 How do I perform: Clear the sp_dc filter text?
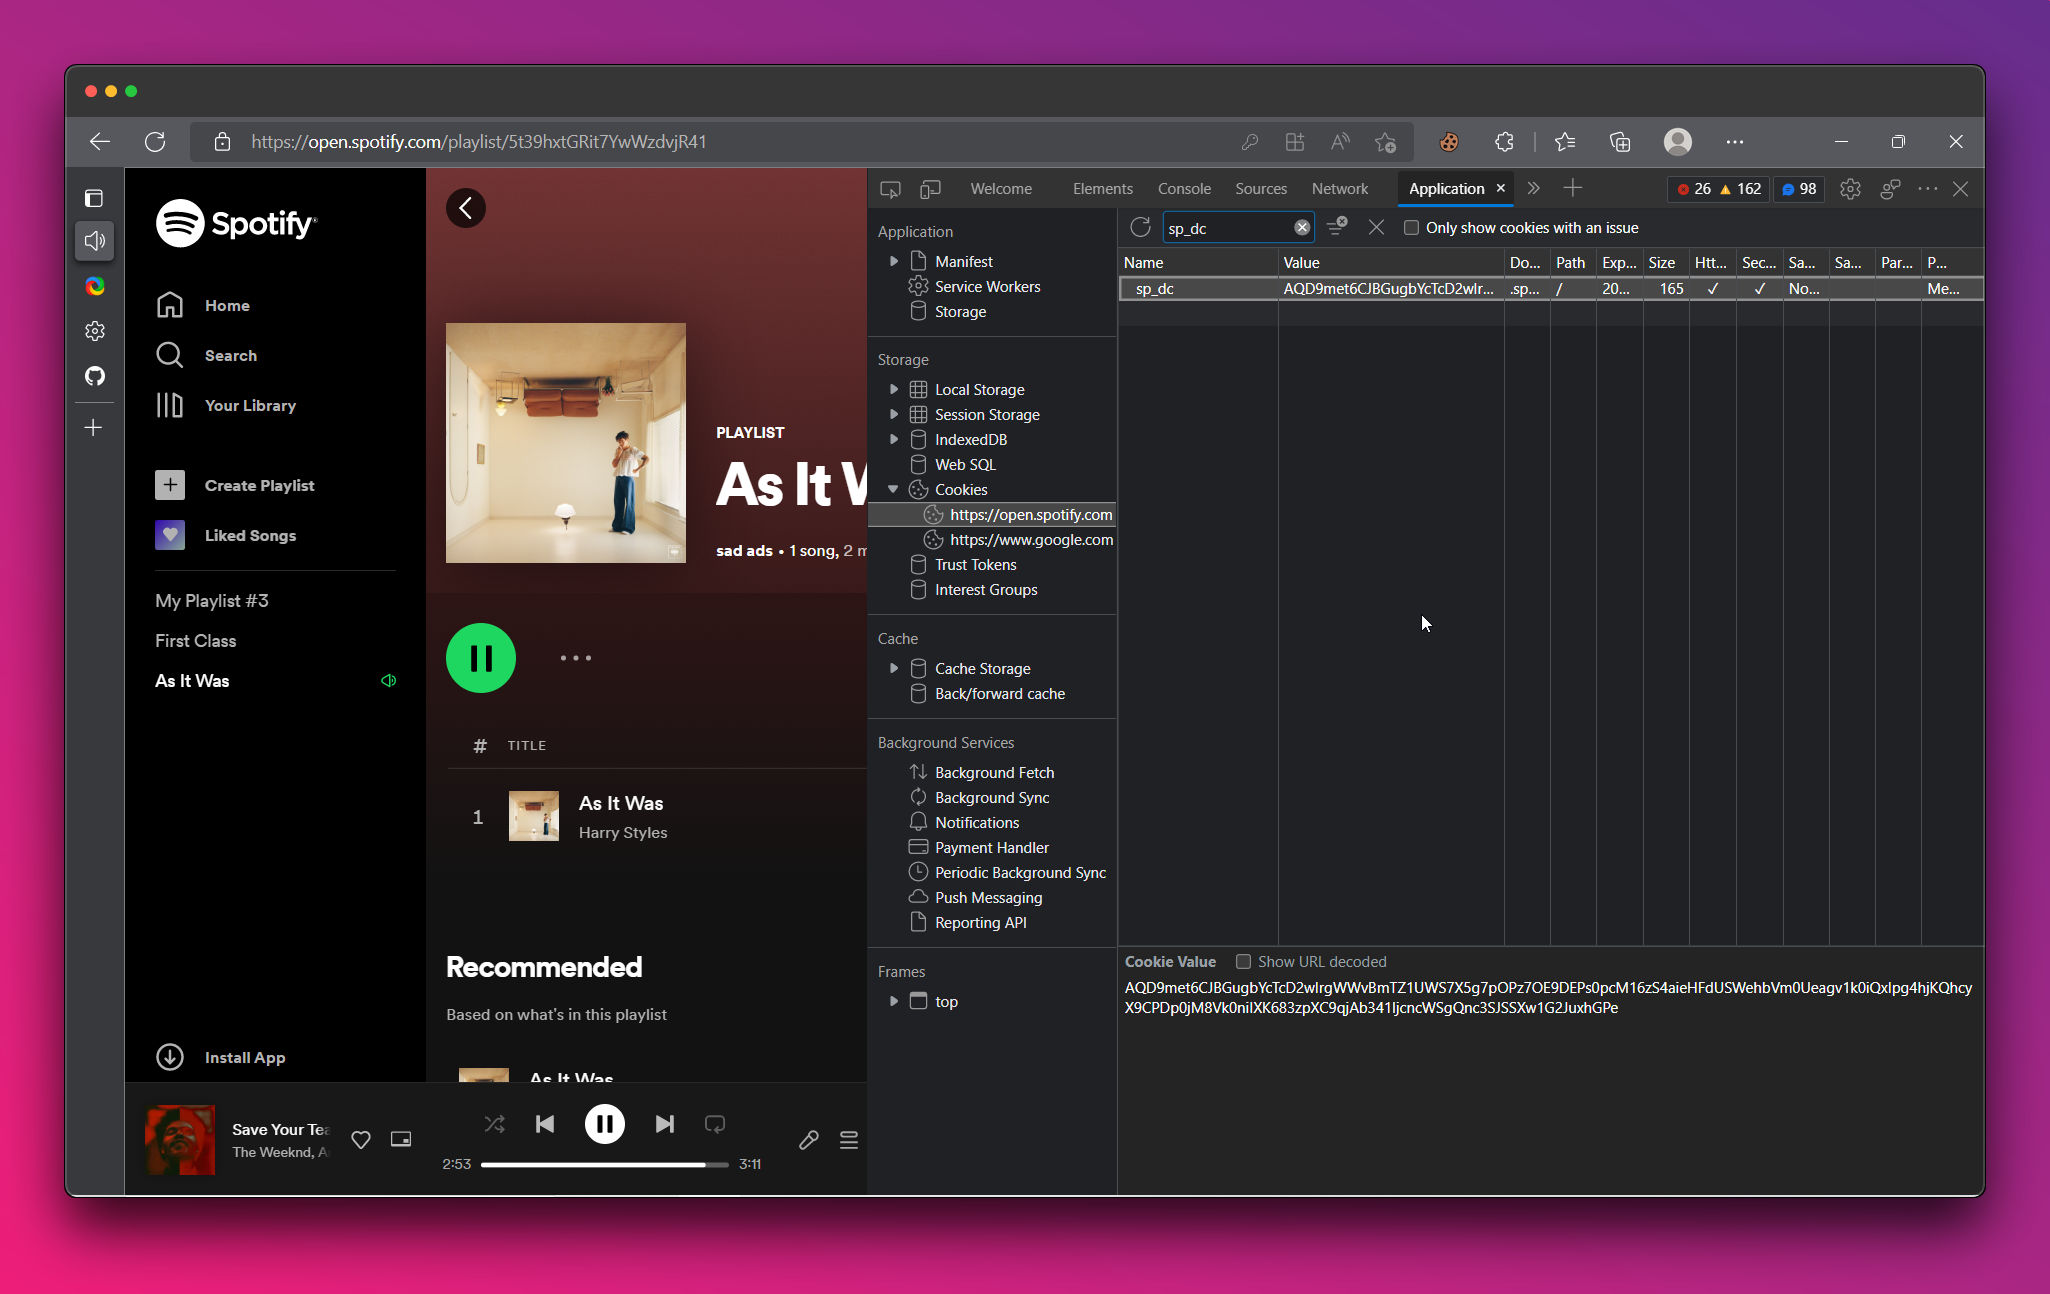pyautogui.click(x=1302, y=227)
